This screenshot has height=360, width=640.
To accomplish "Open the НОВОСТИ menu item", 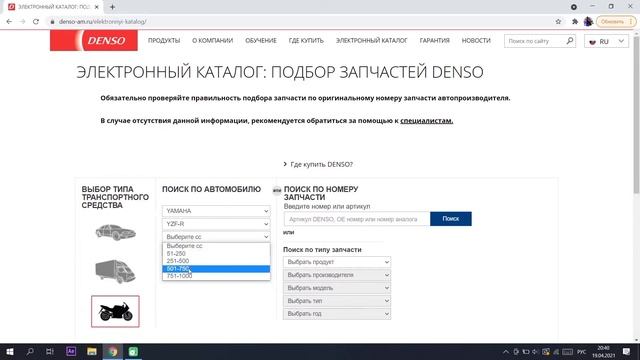I will [x=476, y=40].
